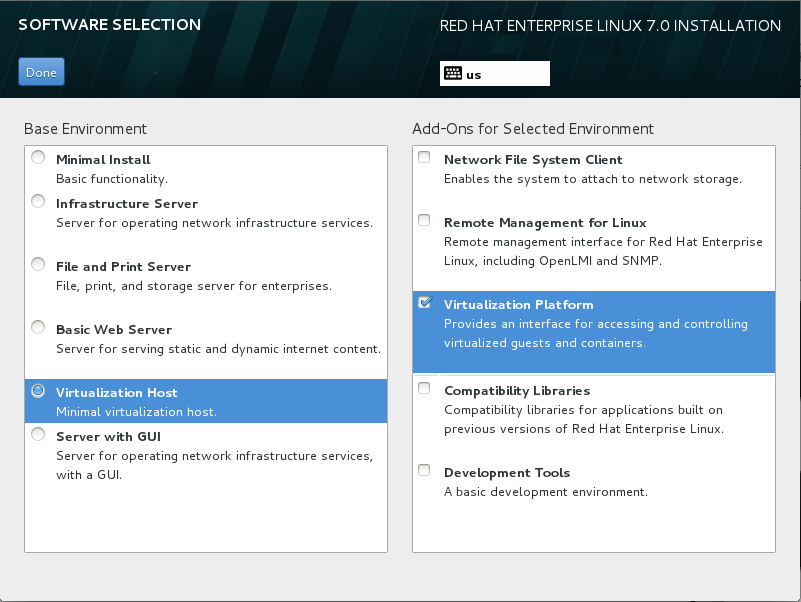Click the Minimal Install environment label
The image size is (801, 602).
coord(103,160)
